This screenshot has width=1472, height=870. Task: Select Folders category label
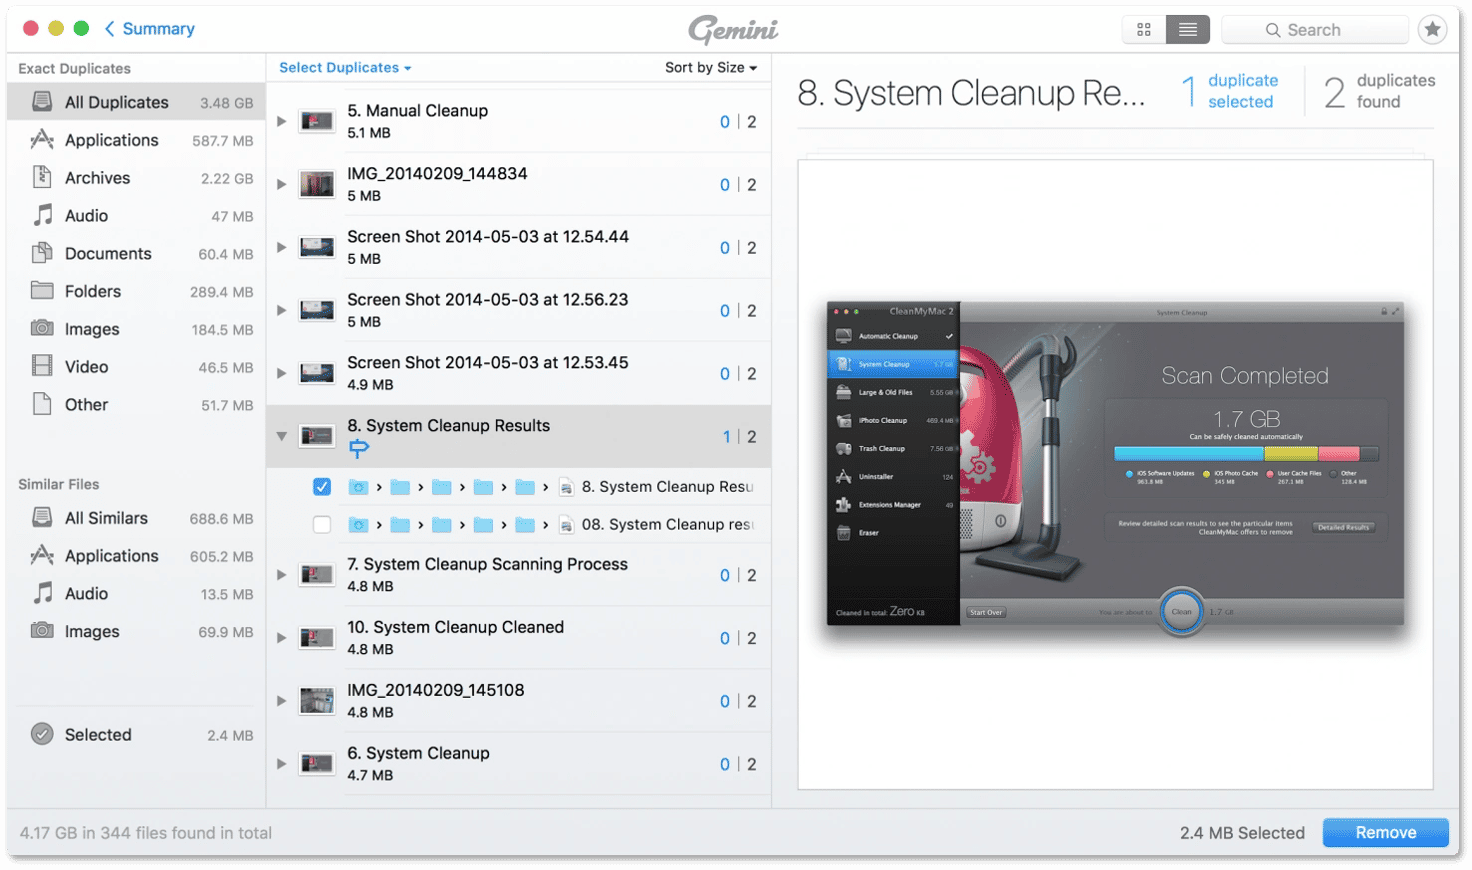click(93, 291)
